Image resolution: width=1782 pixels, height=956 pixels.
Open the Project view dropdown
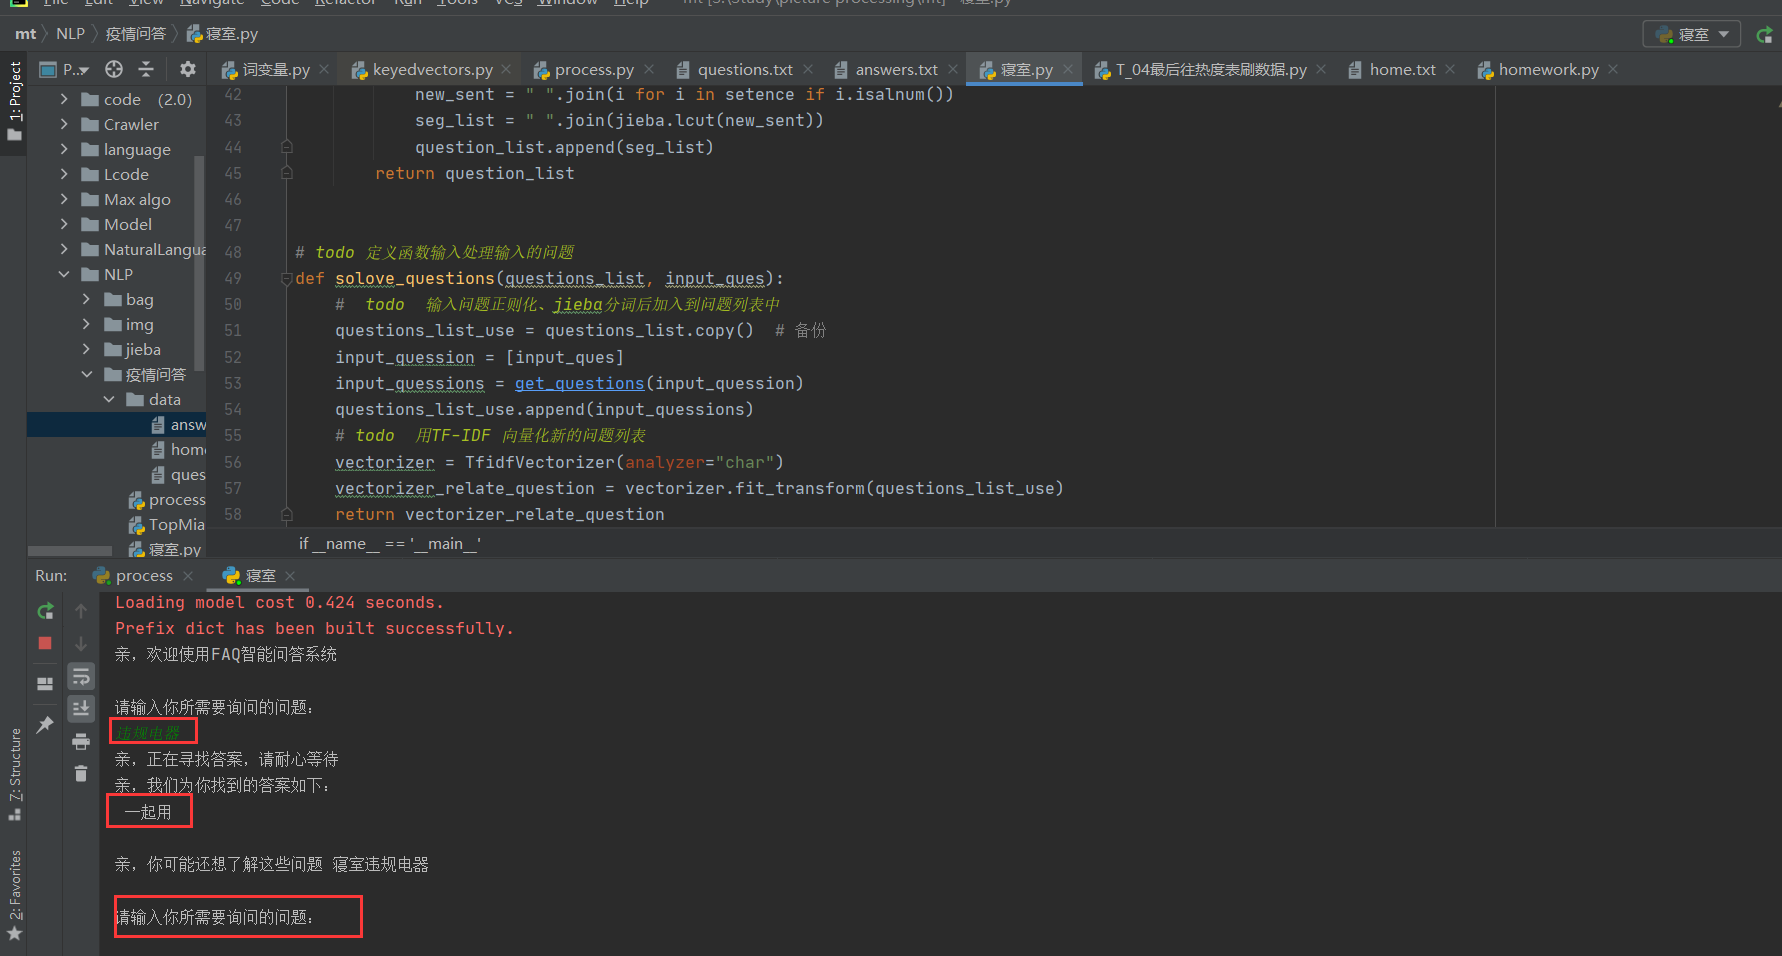coord(65,69)
